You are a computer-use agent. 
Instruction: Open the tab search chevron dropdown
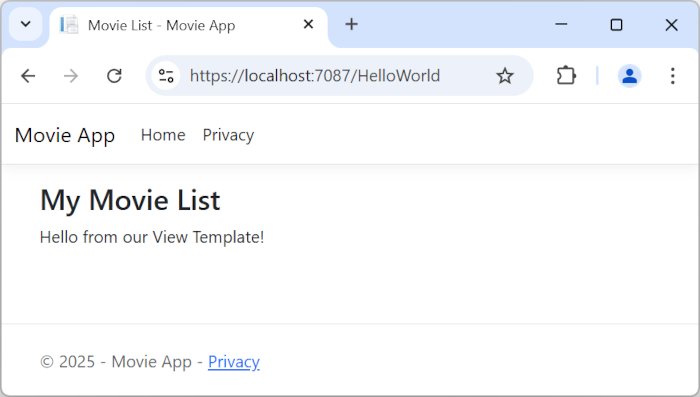[26, 24]
